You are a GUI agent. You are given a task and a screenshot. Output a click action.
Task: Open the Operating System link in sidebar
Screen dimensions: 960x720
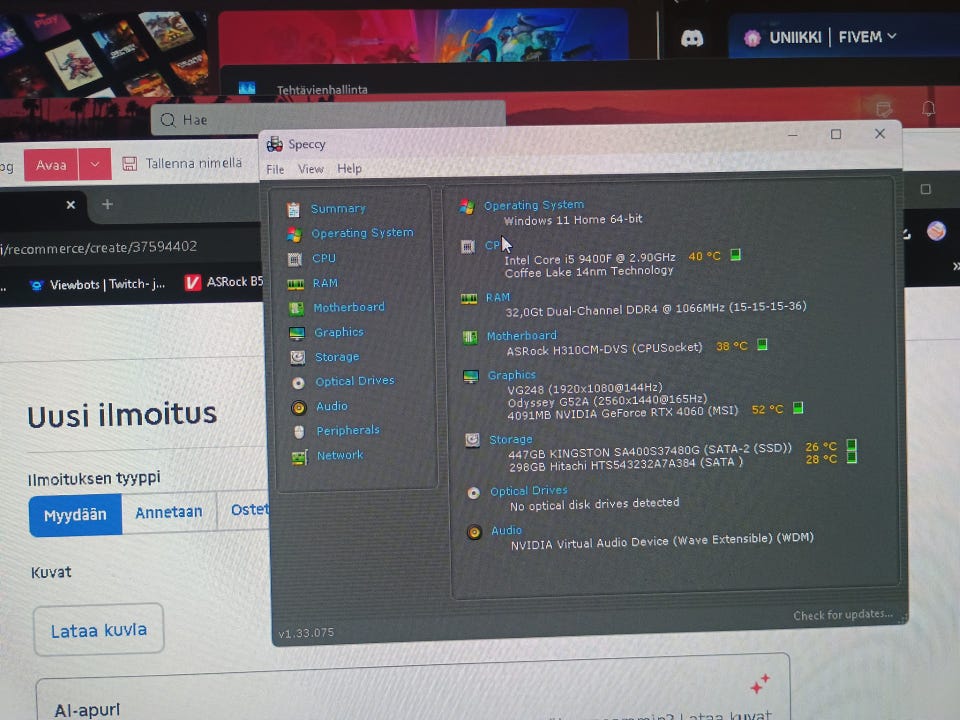pyautogui.click(x=362, y=233)
